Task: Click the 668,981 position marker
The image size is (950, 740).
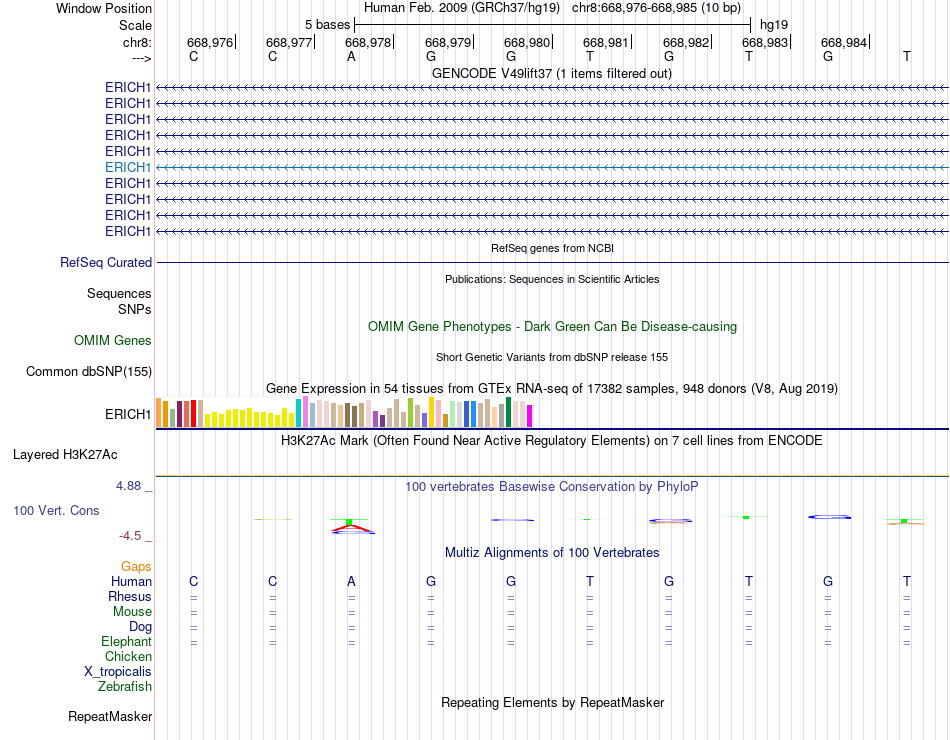Action: [x=606, y=42]
